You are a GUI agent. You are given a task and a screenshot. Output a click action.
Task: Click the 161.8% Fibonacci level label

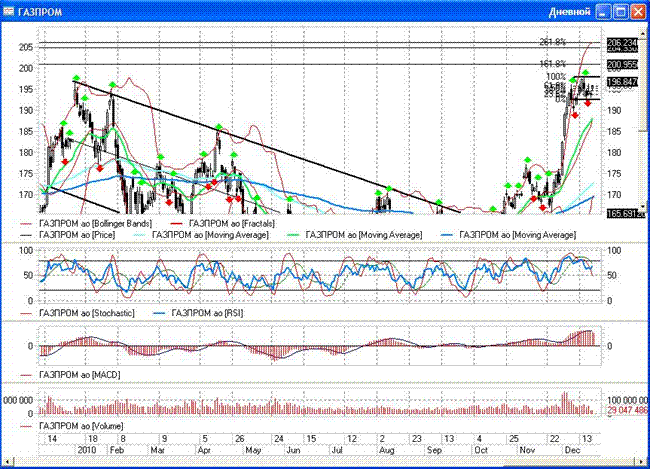(553, 64)
